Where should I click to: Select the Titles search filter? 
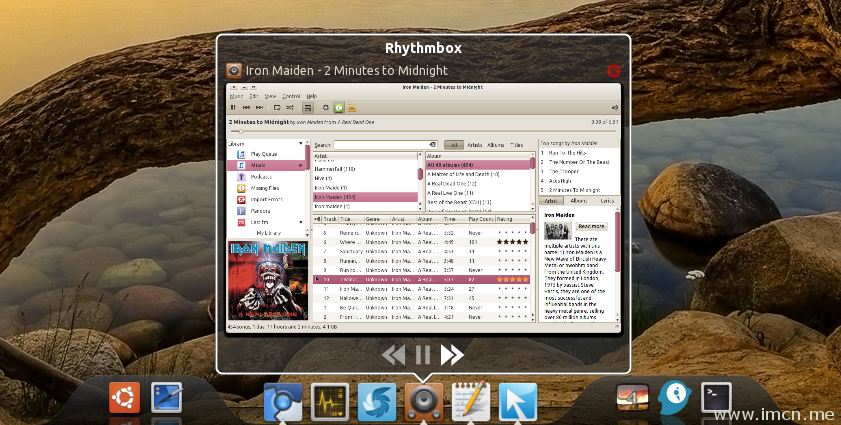tap(517, 145)
